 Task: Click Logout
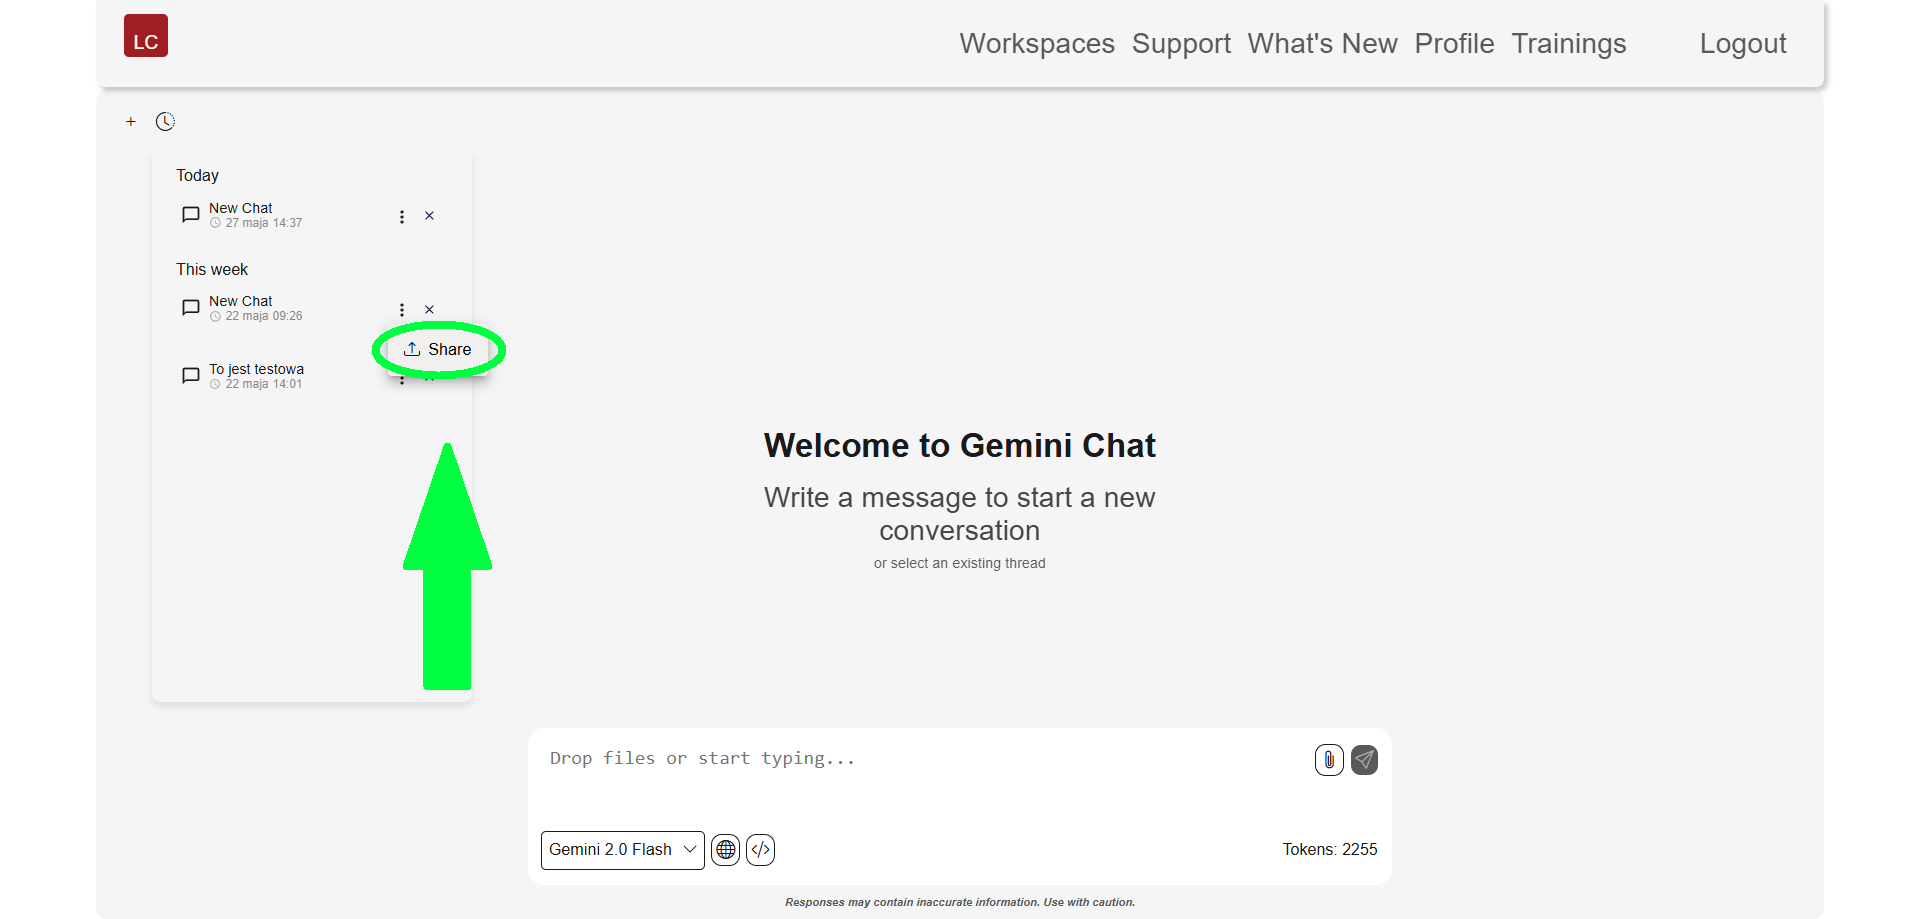[1743, 44]
